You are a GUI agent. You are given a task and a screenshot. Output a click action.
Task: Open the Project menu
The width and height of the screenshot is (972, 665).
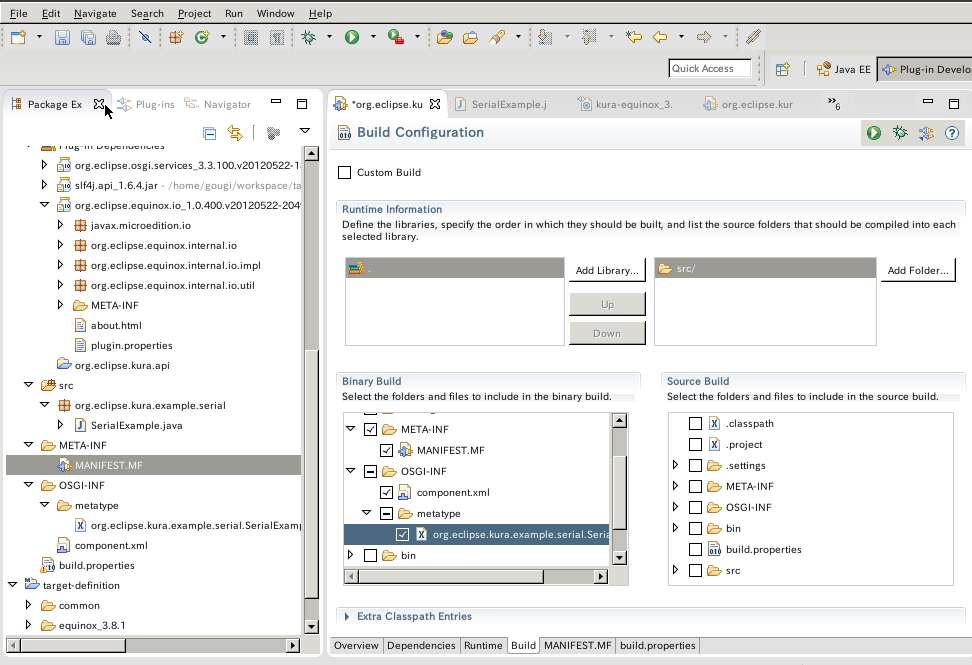pos(195,13)
